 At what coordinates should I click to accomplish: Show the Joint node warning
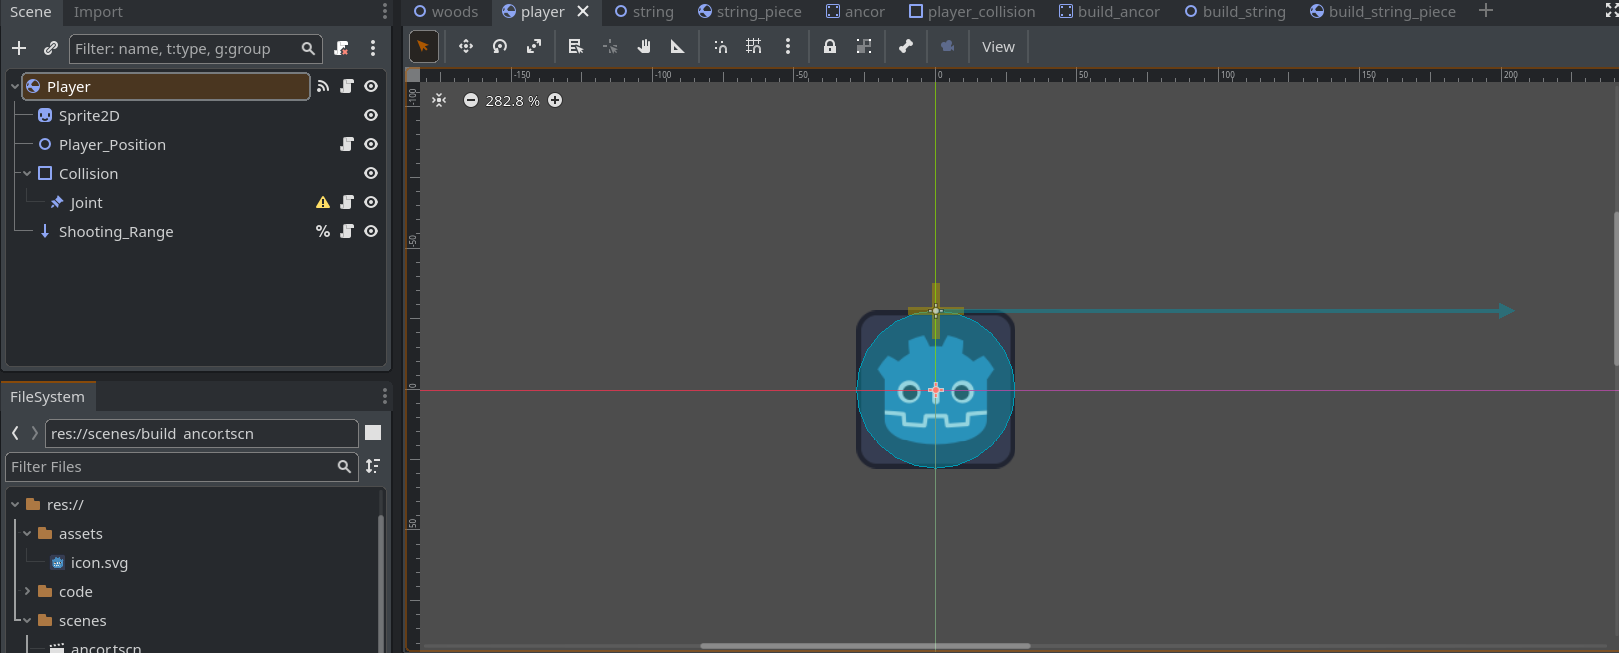(x=323, y=202)
